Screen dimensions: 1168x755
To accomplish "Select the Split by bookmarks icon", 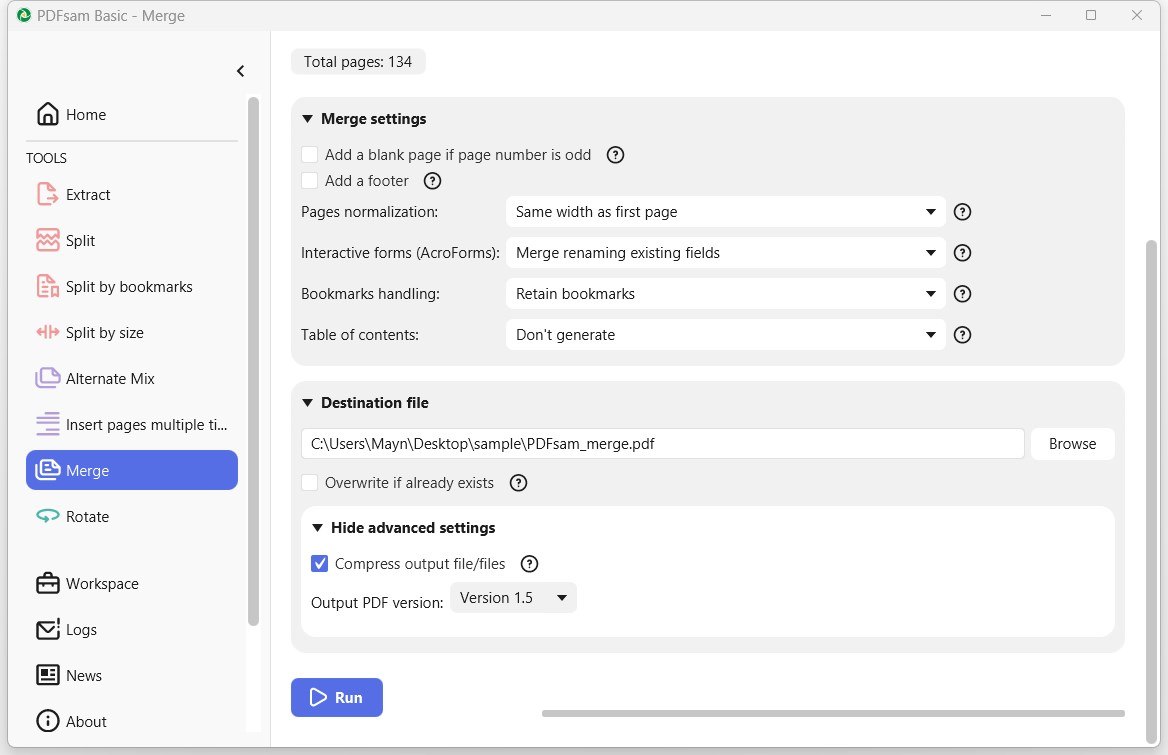I will pyautogui.click(x=47, y=287).
